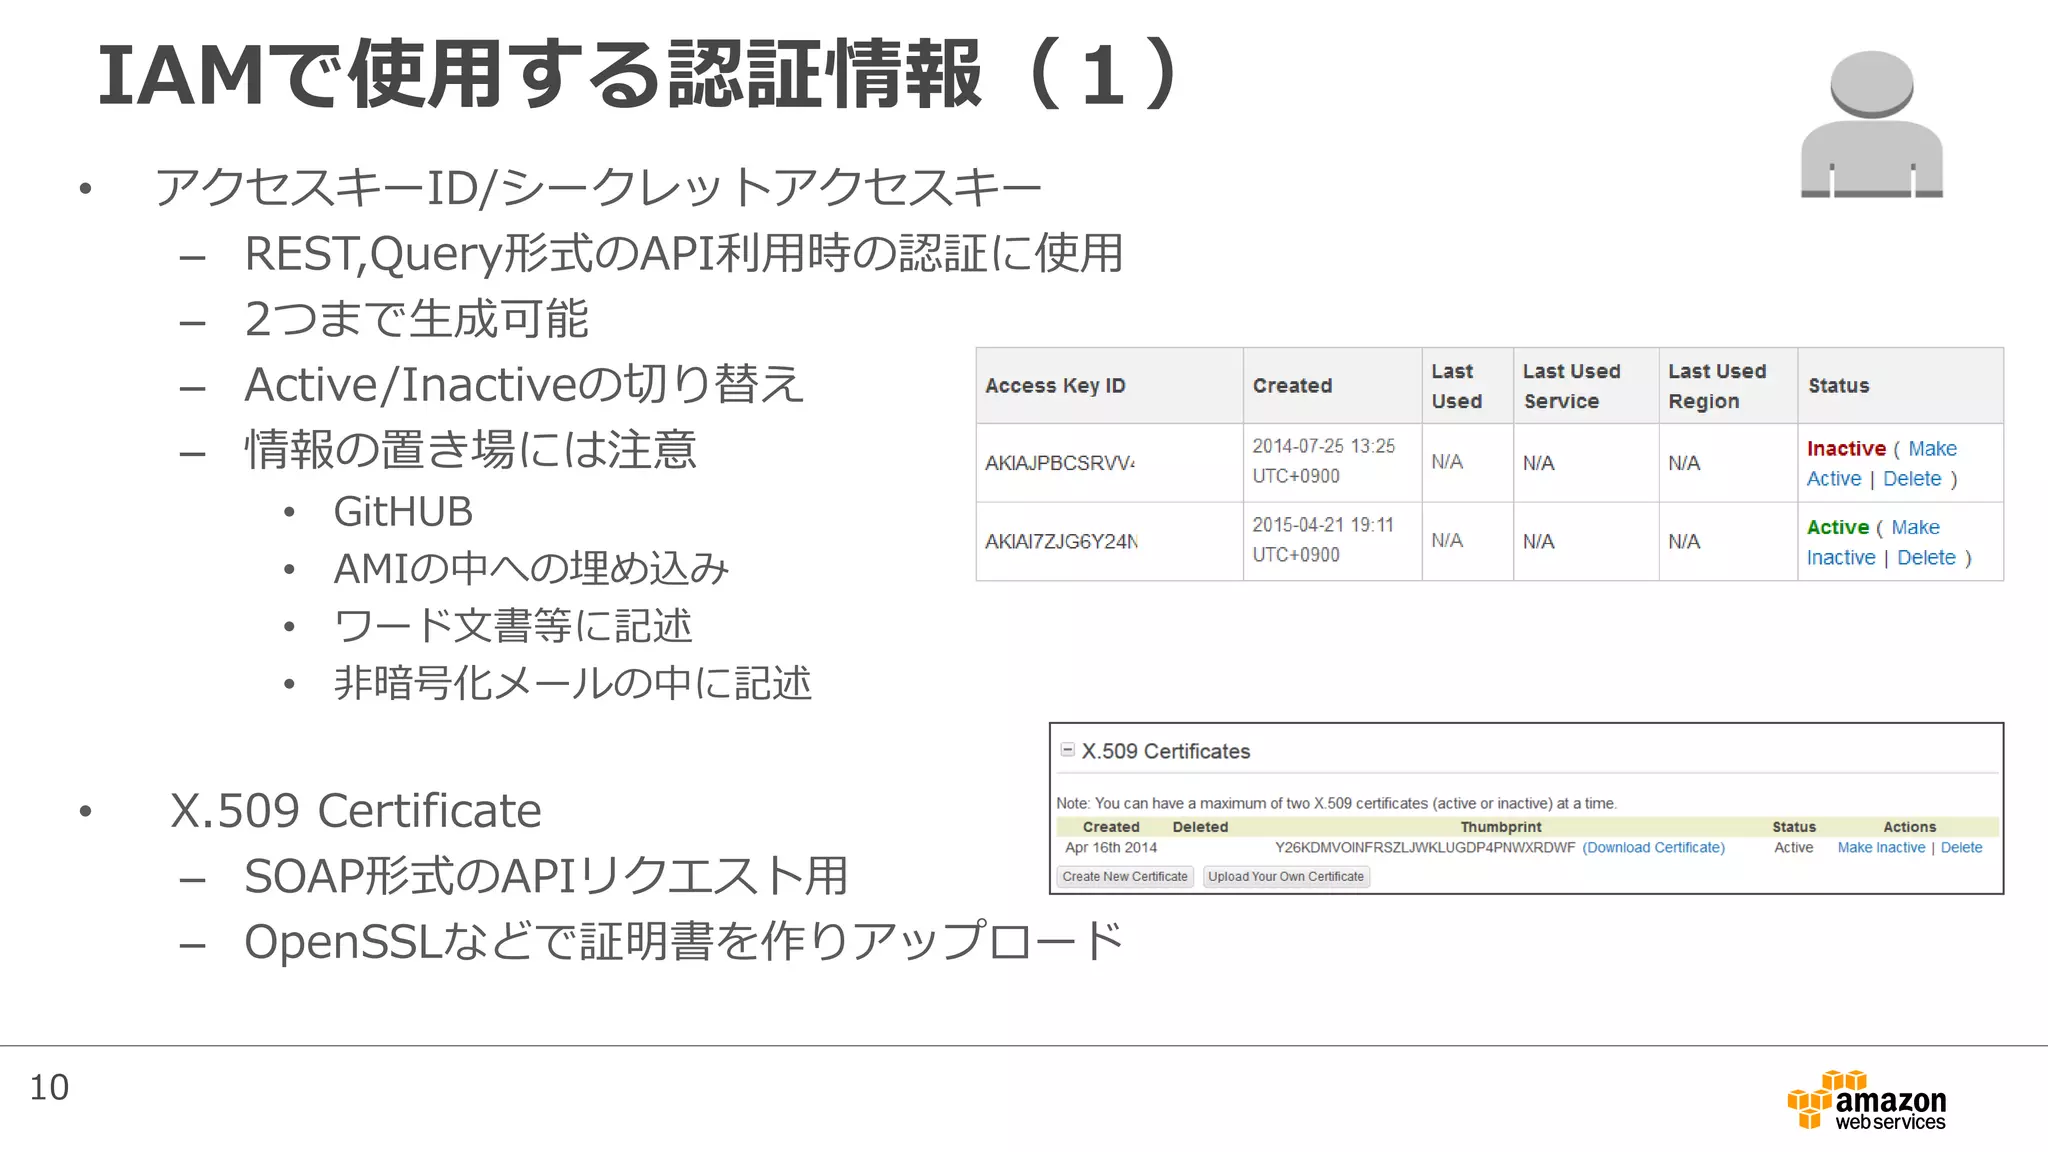
Task: Click the X.509 Certificate bullet heading
Action: (355, 810)
